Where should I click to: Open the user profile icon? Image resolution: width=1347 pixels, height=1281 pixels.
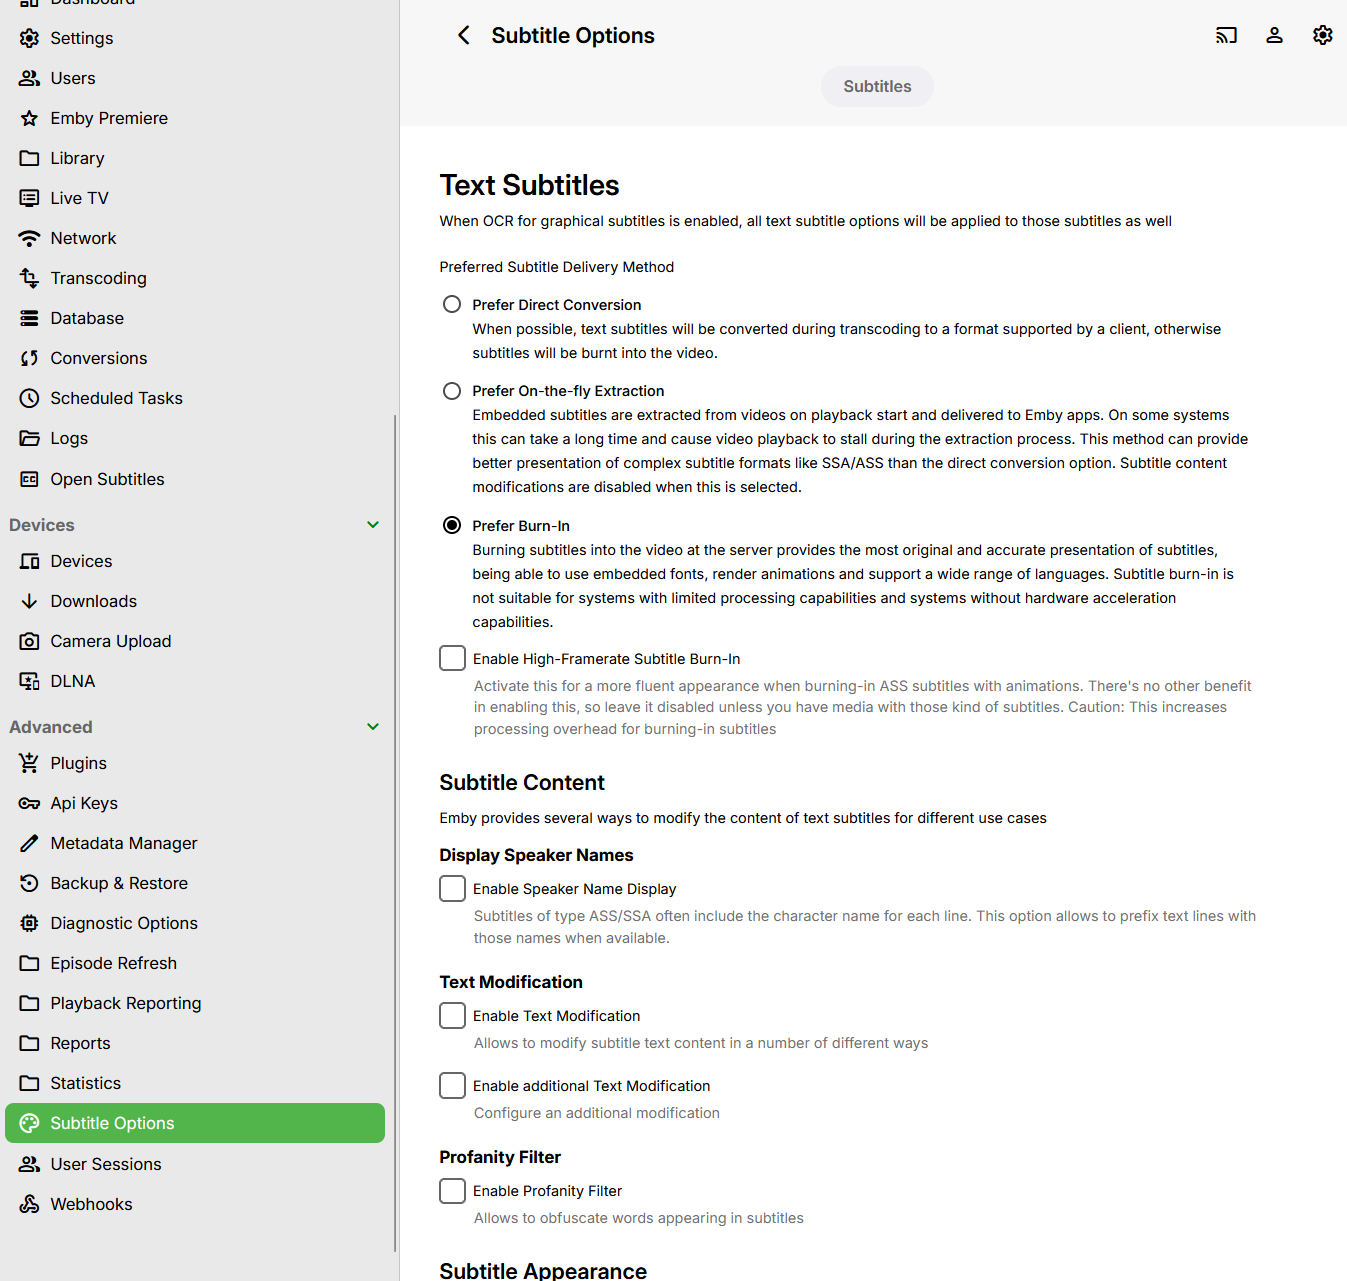click(1274, 35)
